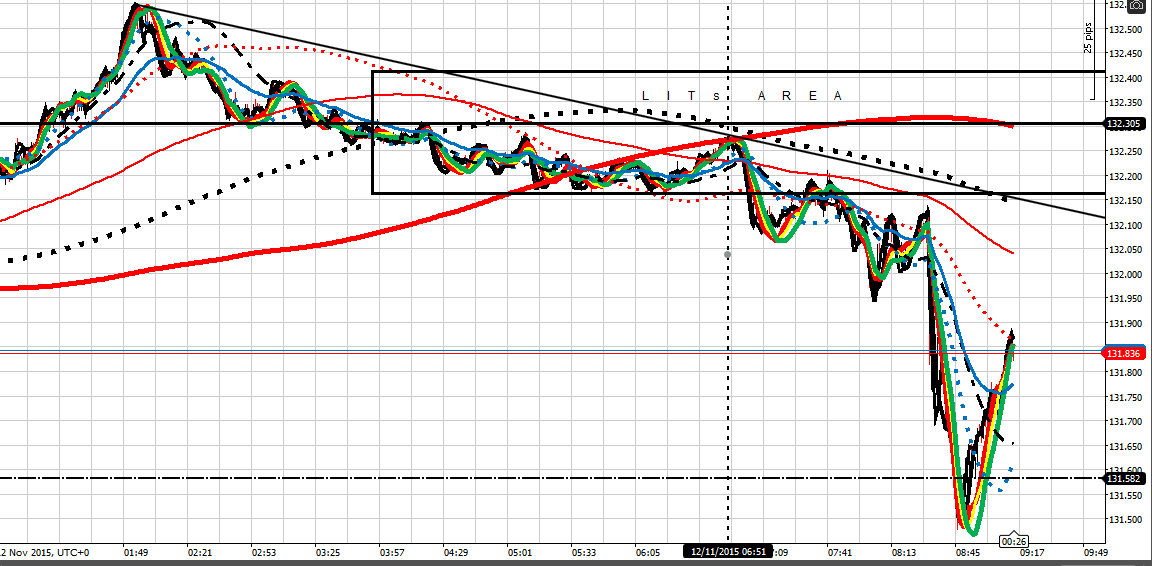Click the 03:25 time axis label
Viewport: 1152px width, 566px height.
327,551
